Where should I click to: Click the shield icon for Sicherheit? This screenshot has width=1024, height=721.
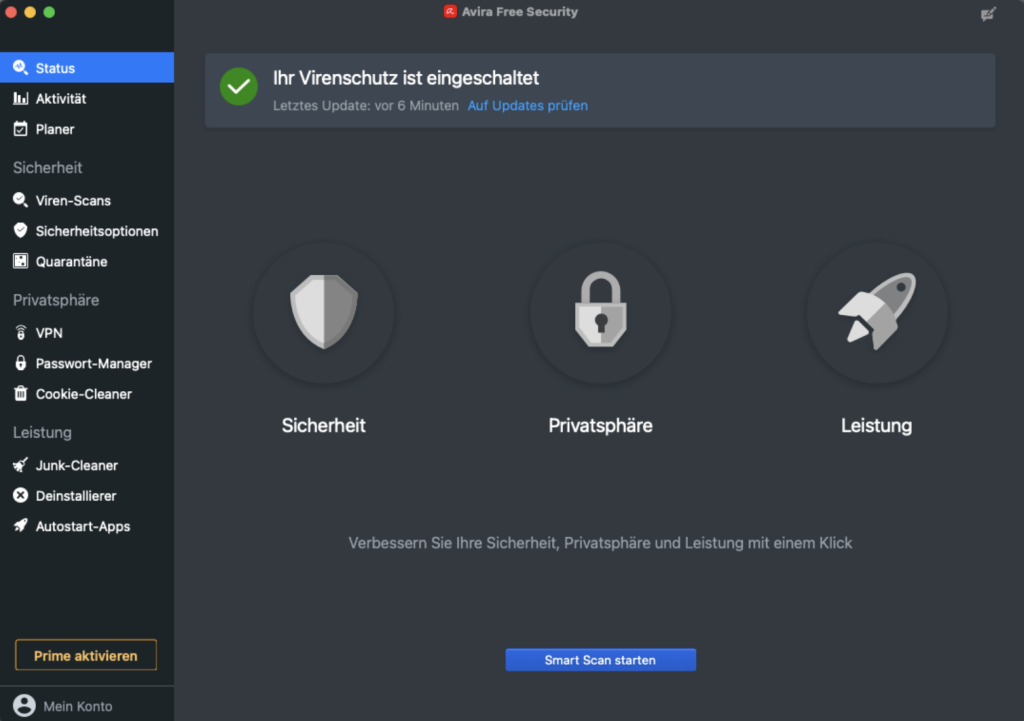point(323,312)
